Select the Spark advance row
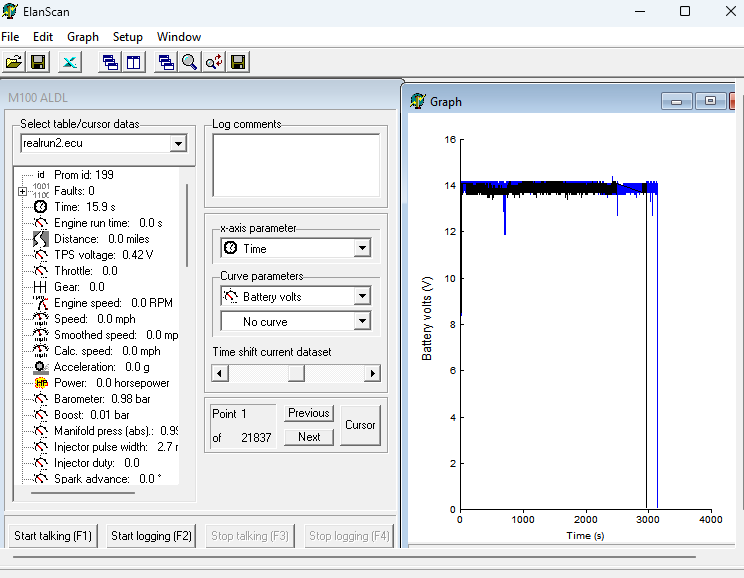 point(108,479)
